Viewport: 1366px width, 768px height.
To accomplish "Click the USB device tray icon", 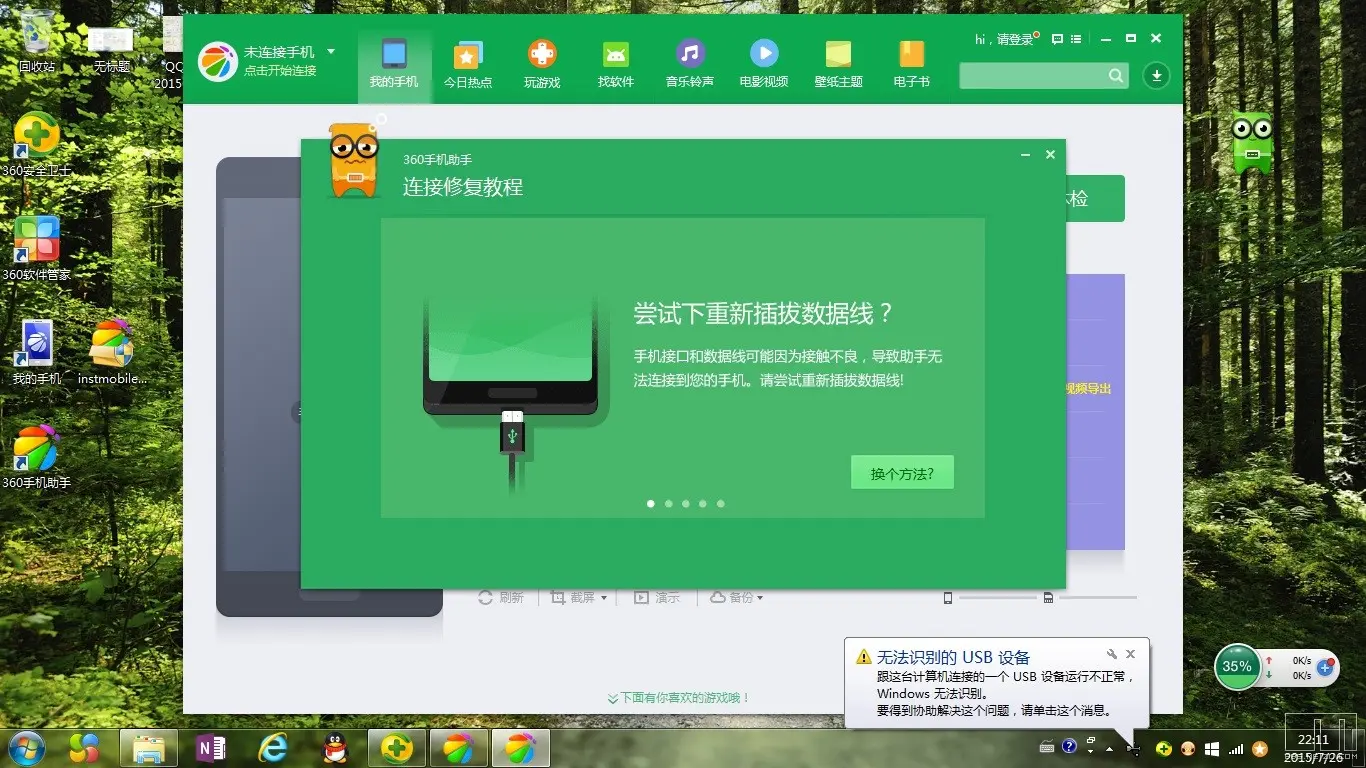I will (1133, 747).
